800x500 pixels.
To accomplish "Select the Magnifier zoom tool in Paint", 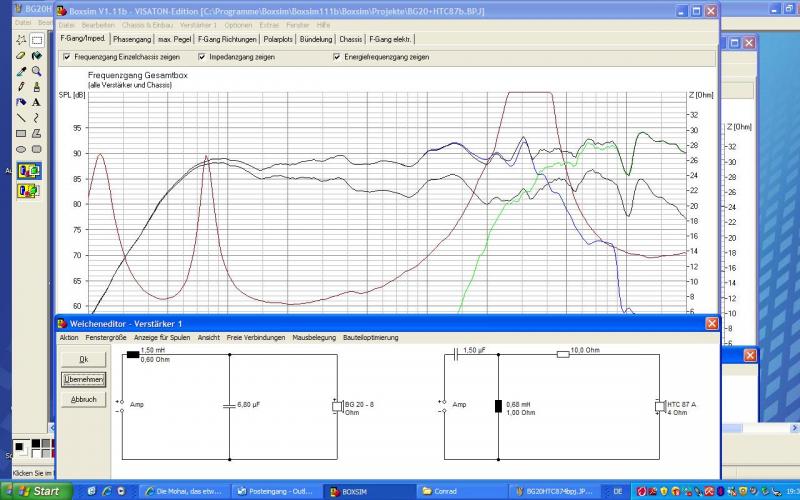I will [x=37, y=71].
